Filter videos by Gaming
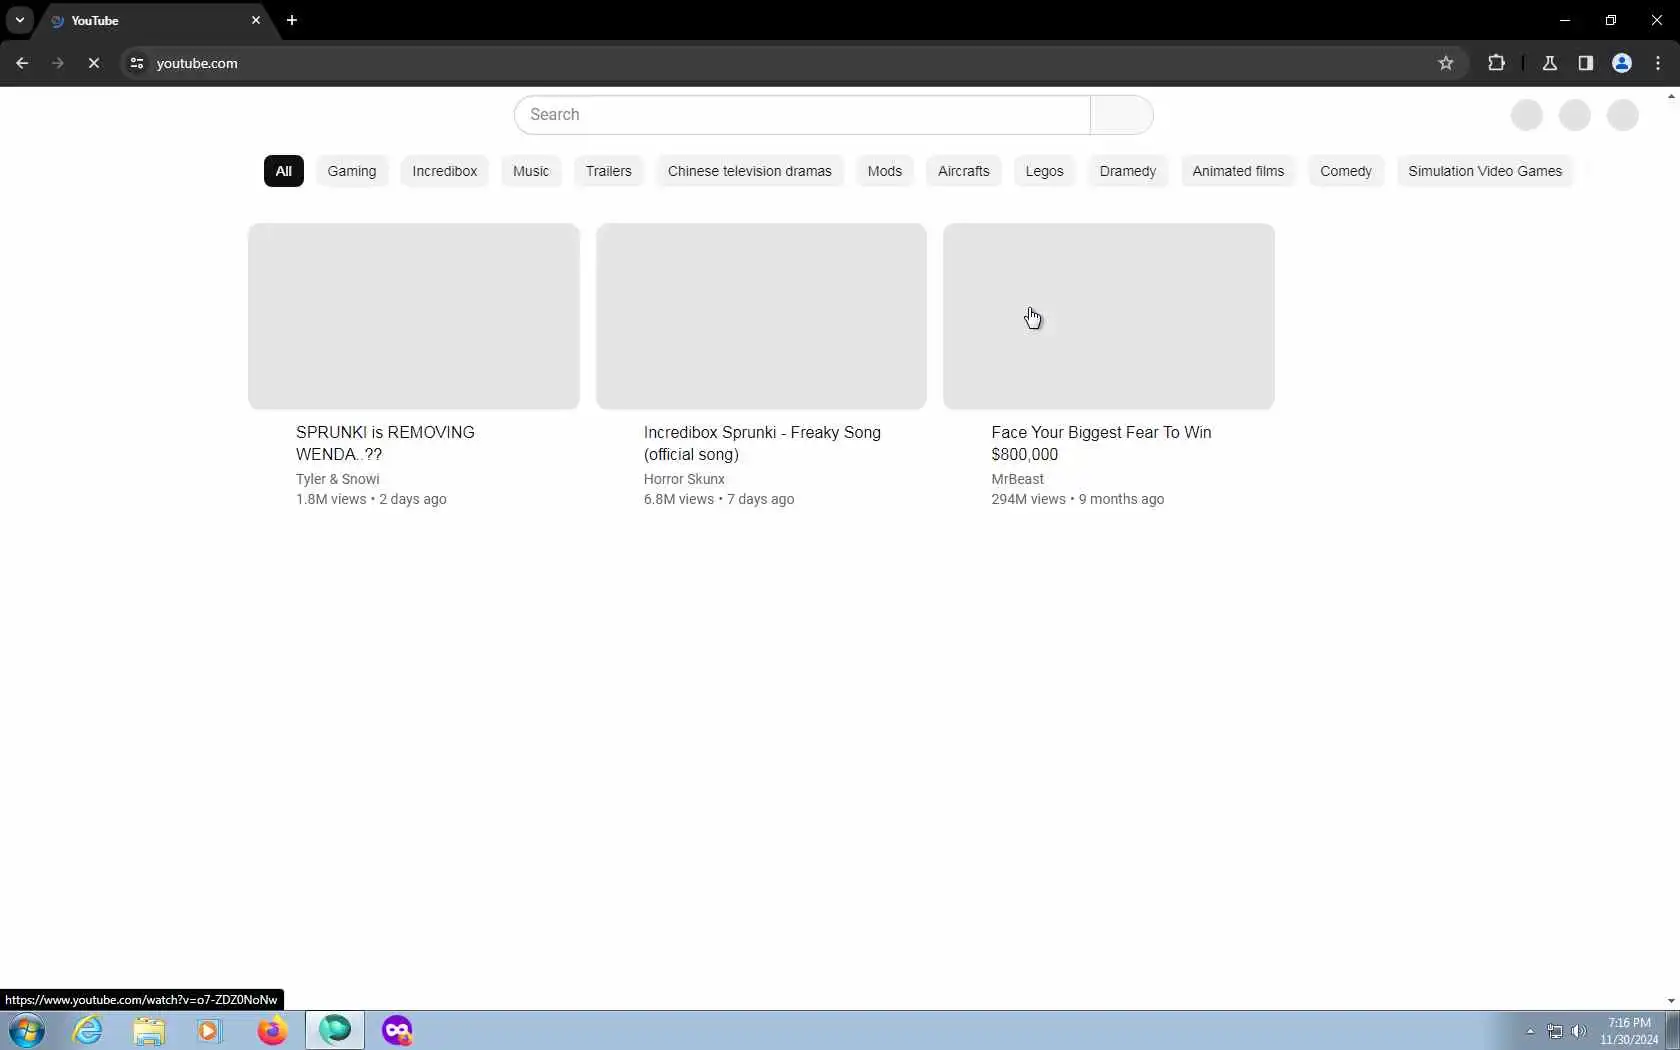 (352, 171)
